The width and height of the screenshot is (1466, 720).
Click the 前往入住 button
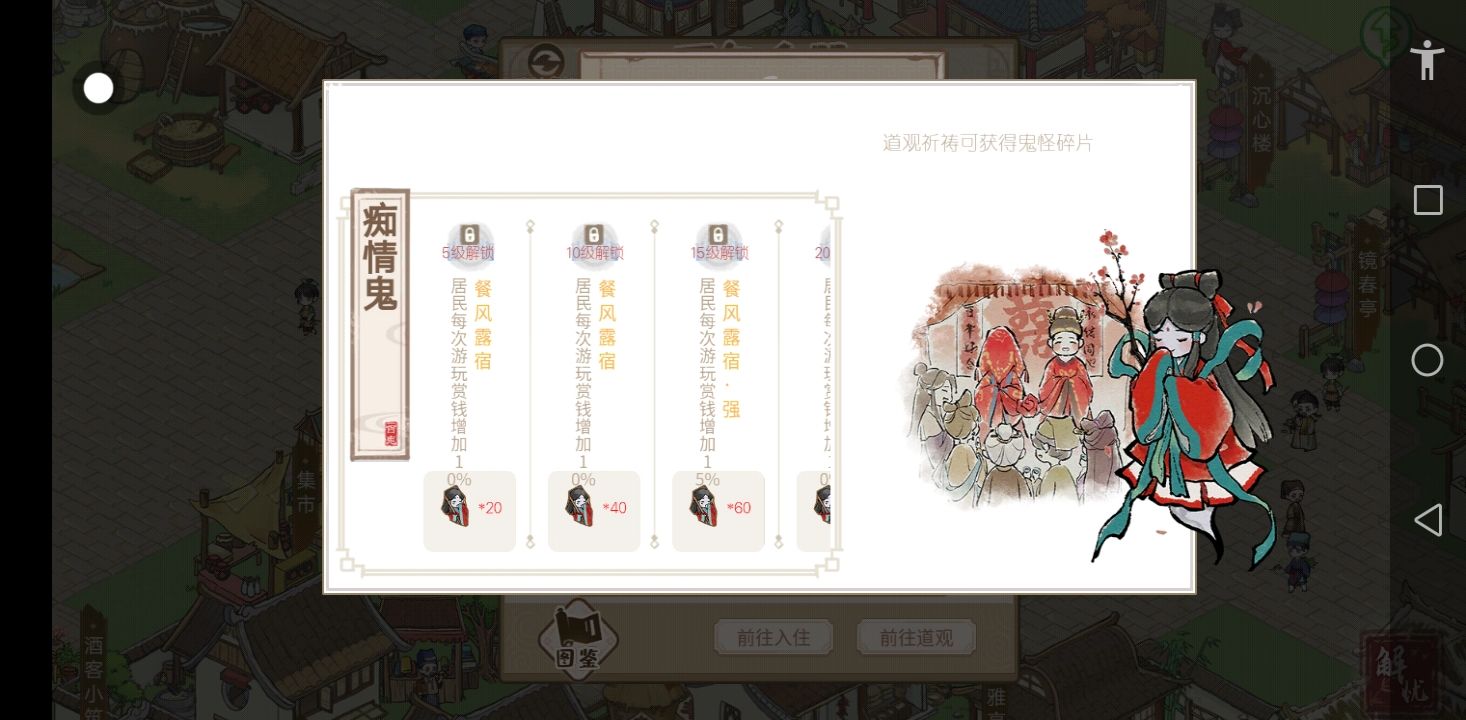[773, 637]
